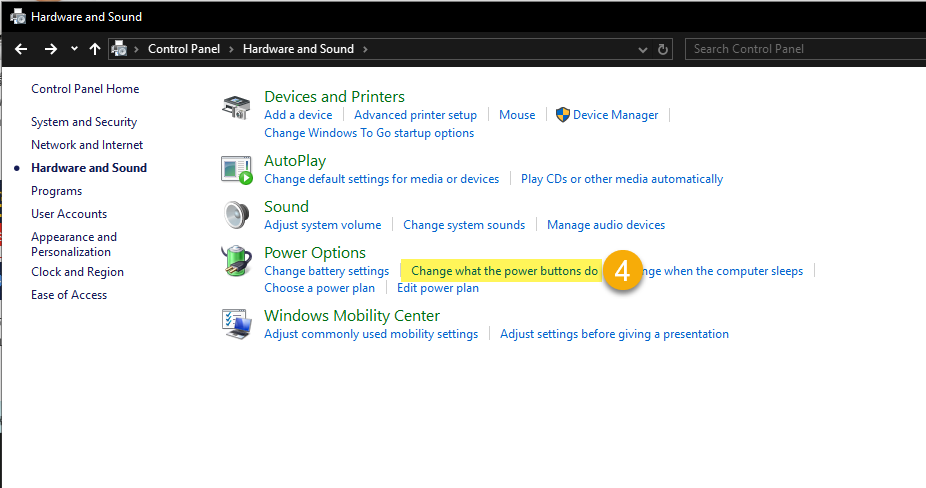Open Programs category

pyautogui.click(x=57, y=191)
